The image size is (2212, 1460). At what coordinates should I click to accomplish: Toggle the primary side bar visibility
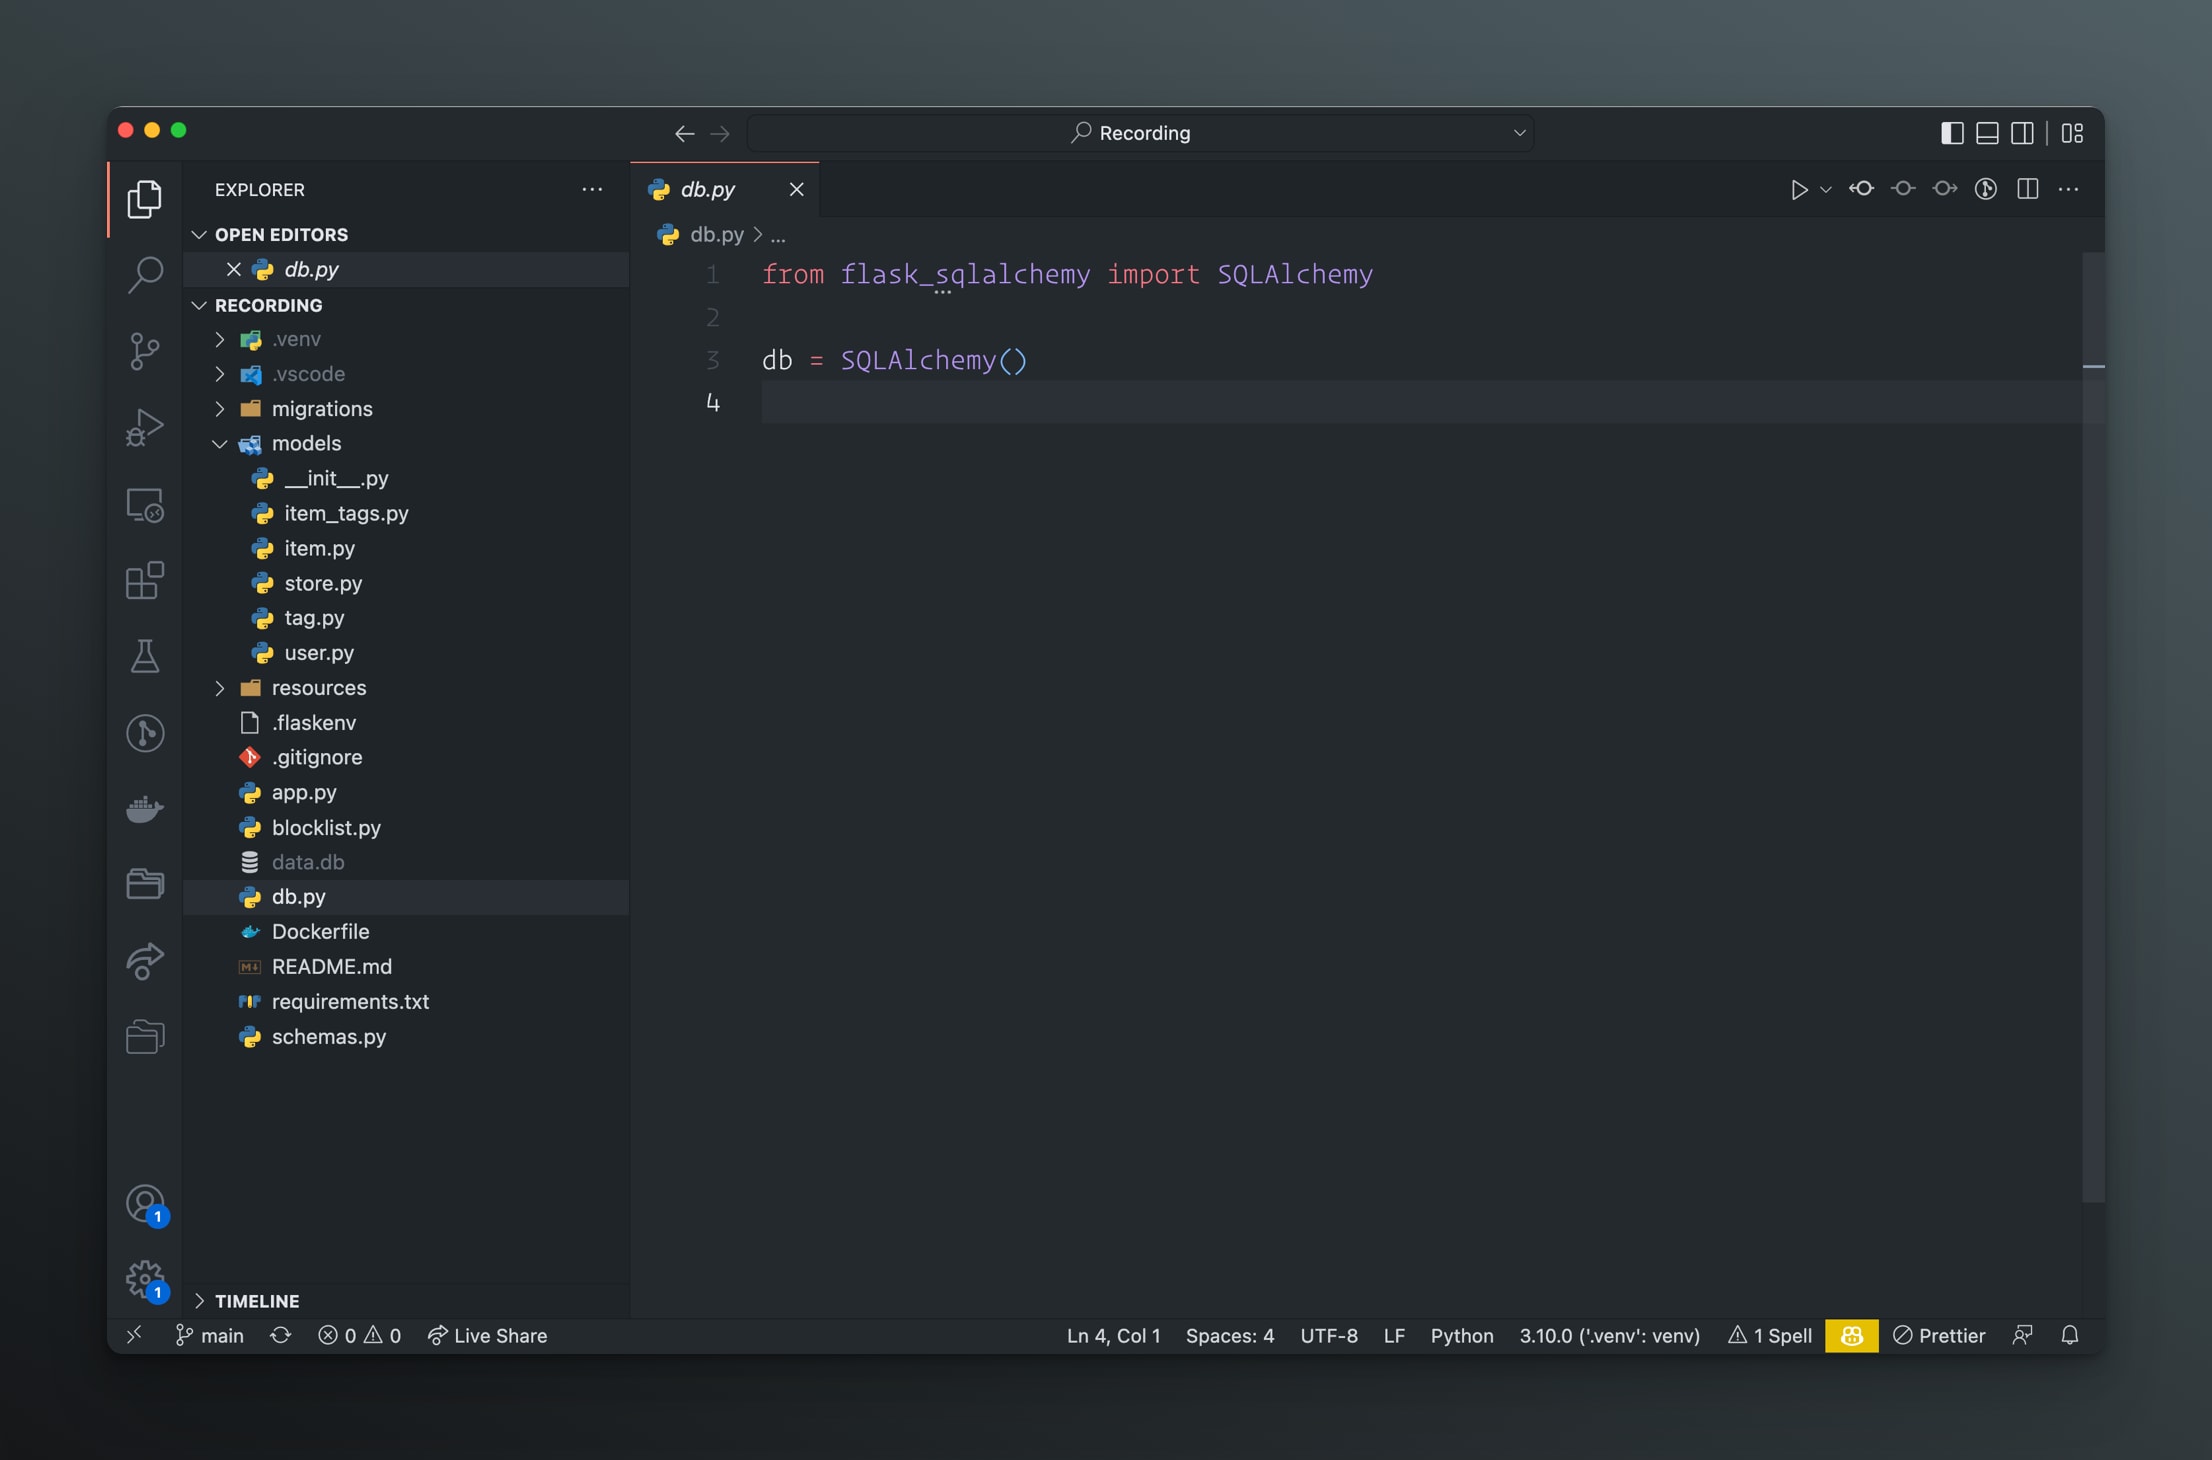click(1951, 133)
